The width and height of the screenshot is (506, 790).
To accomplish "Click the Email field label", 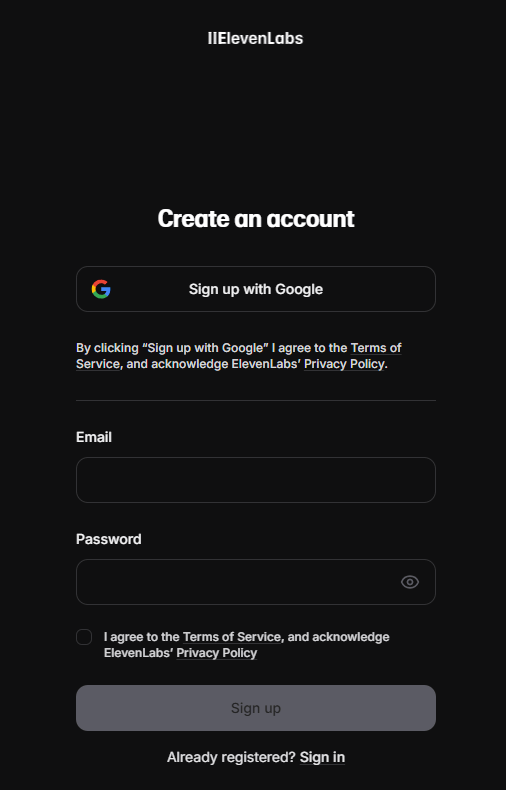I will tap(94, 437).
